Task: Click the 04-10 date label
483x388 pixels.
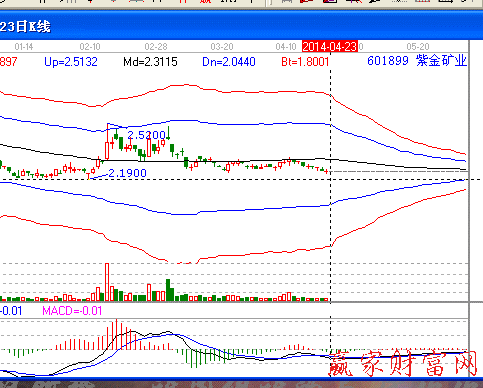Action: tap(286, 47)
